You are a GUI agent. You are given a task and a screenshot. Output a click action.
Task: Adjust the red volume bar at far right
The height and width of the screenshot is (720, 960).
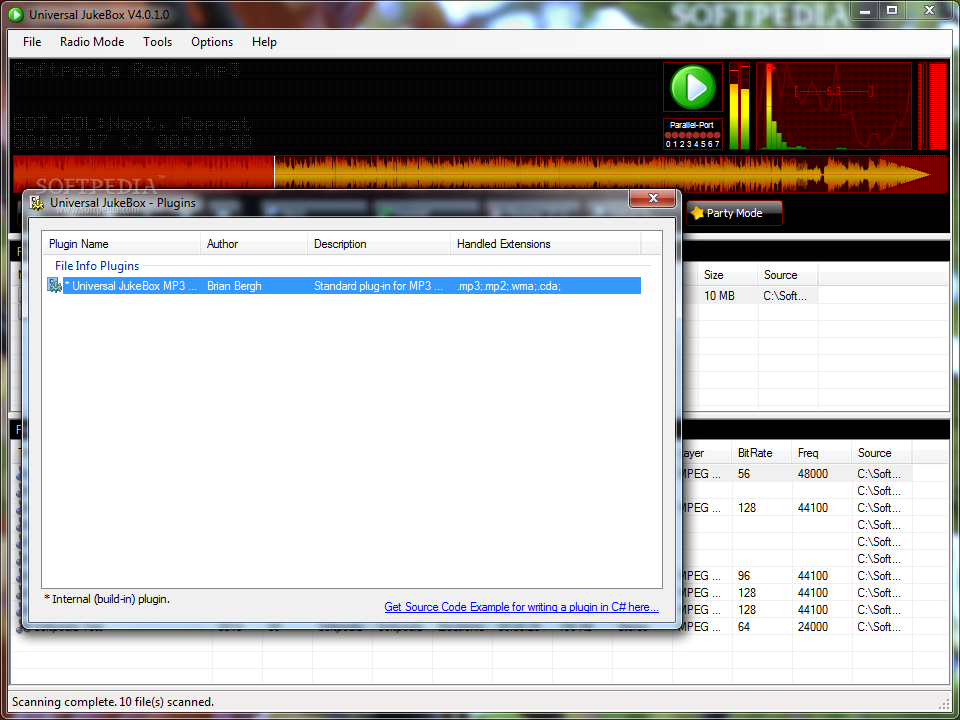pyautogui.click(x=937, y=106)
